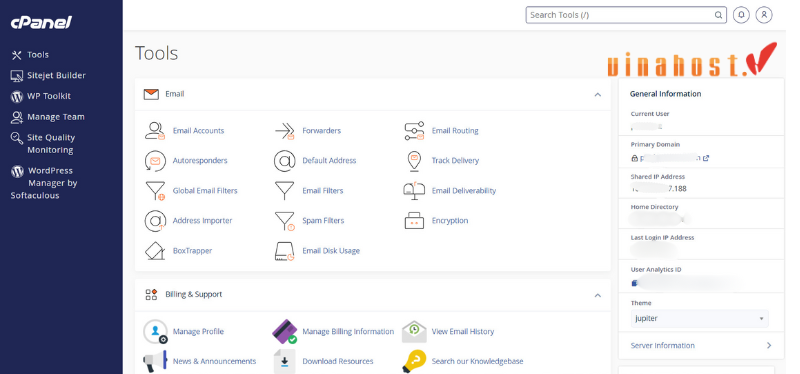Open WordPress Manager by Softaculous

(44, 183)
